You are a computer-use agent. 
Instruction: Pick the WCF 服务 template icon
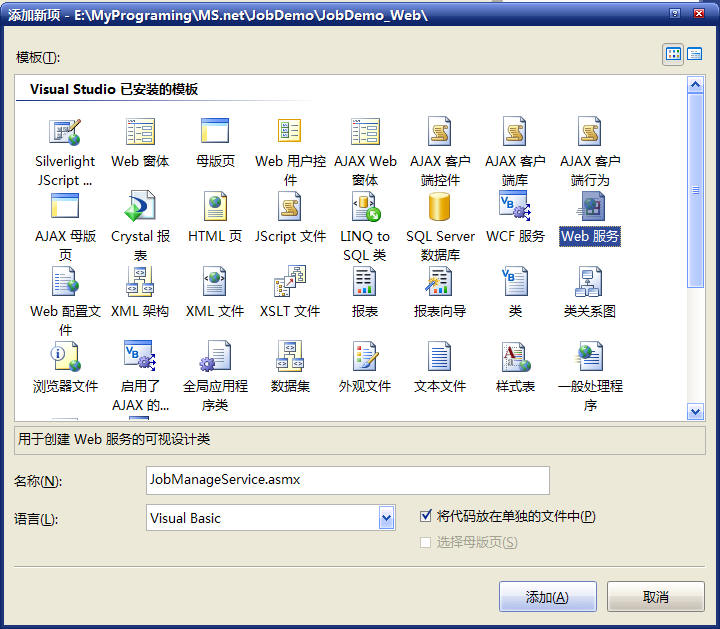[514, 205]
